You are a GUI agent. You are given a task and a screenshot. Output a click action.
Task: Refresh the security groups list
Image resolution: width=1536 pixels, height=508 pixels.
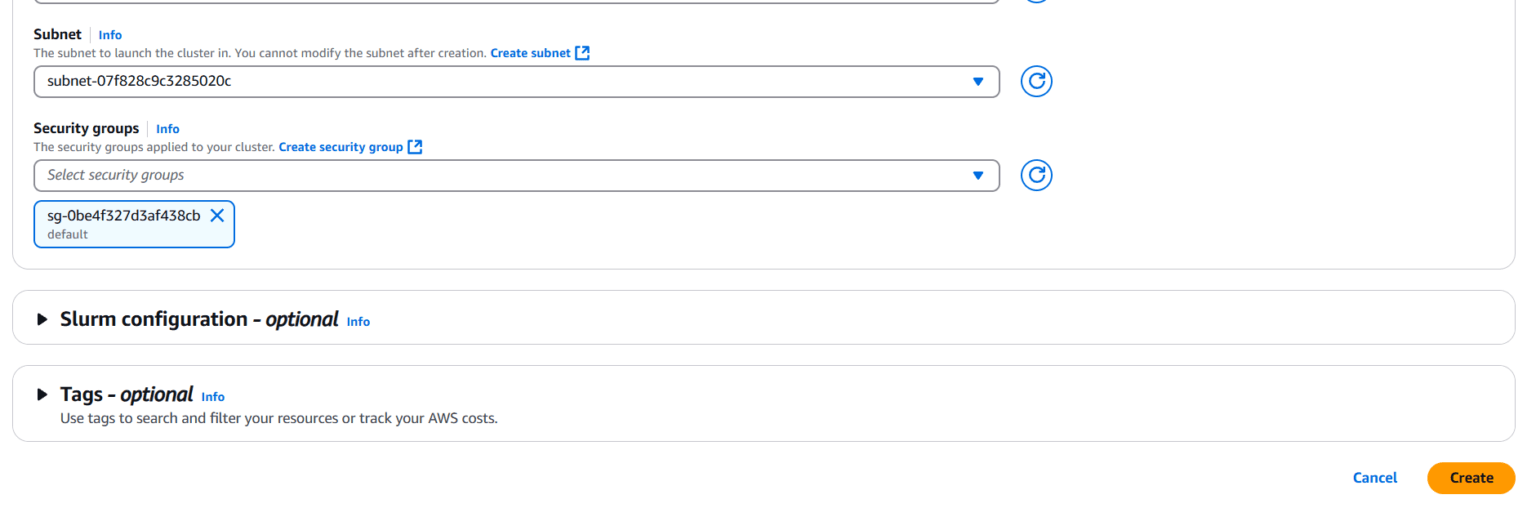pos(1036,175)
